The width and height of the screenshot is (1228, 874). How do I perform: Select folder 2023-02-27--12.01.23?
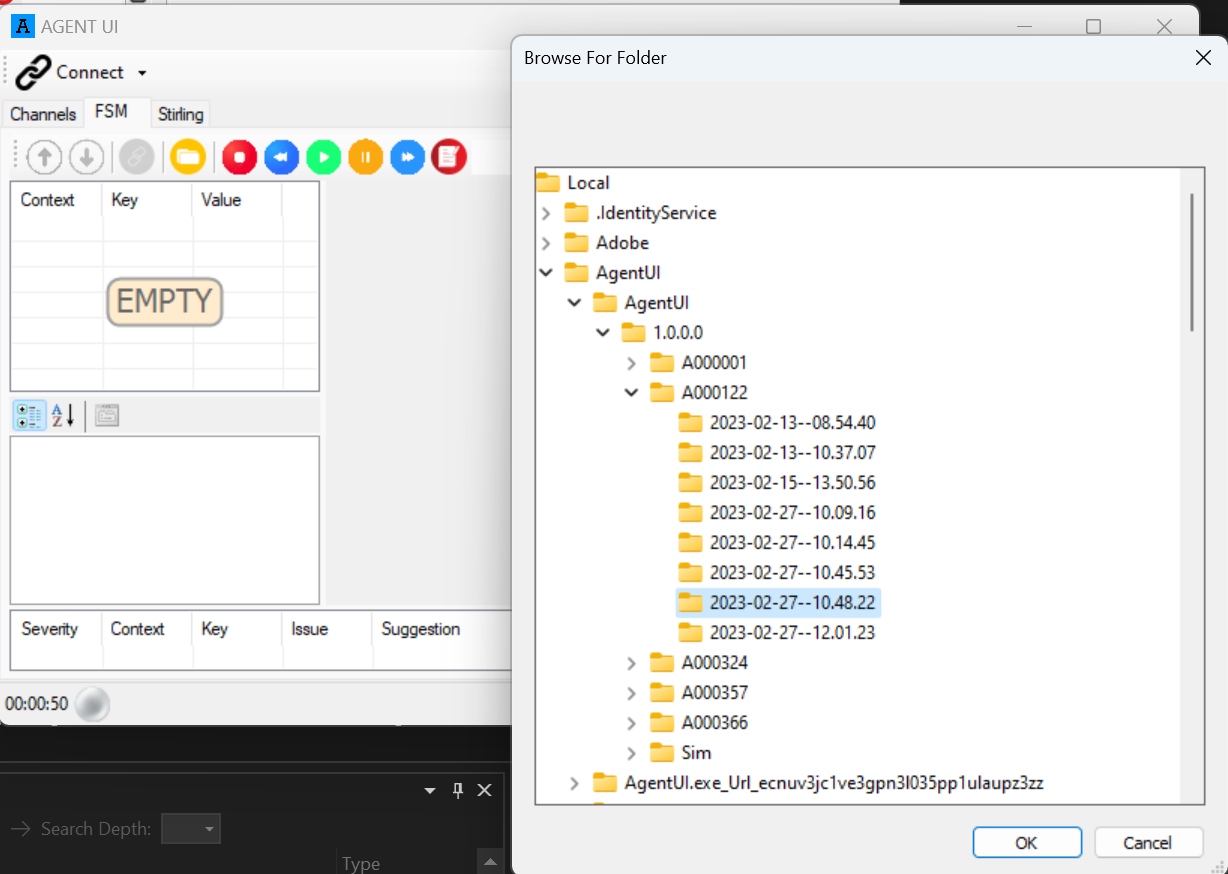point(792,633)
